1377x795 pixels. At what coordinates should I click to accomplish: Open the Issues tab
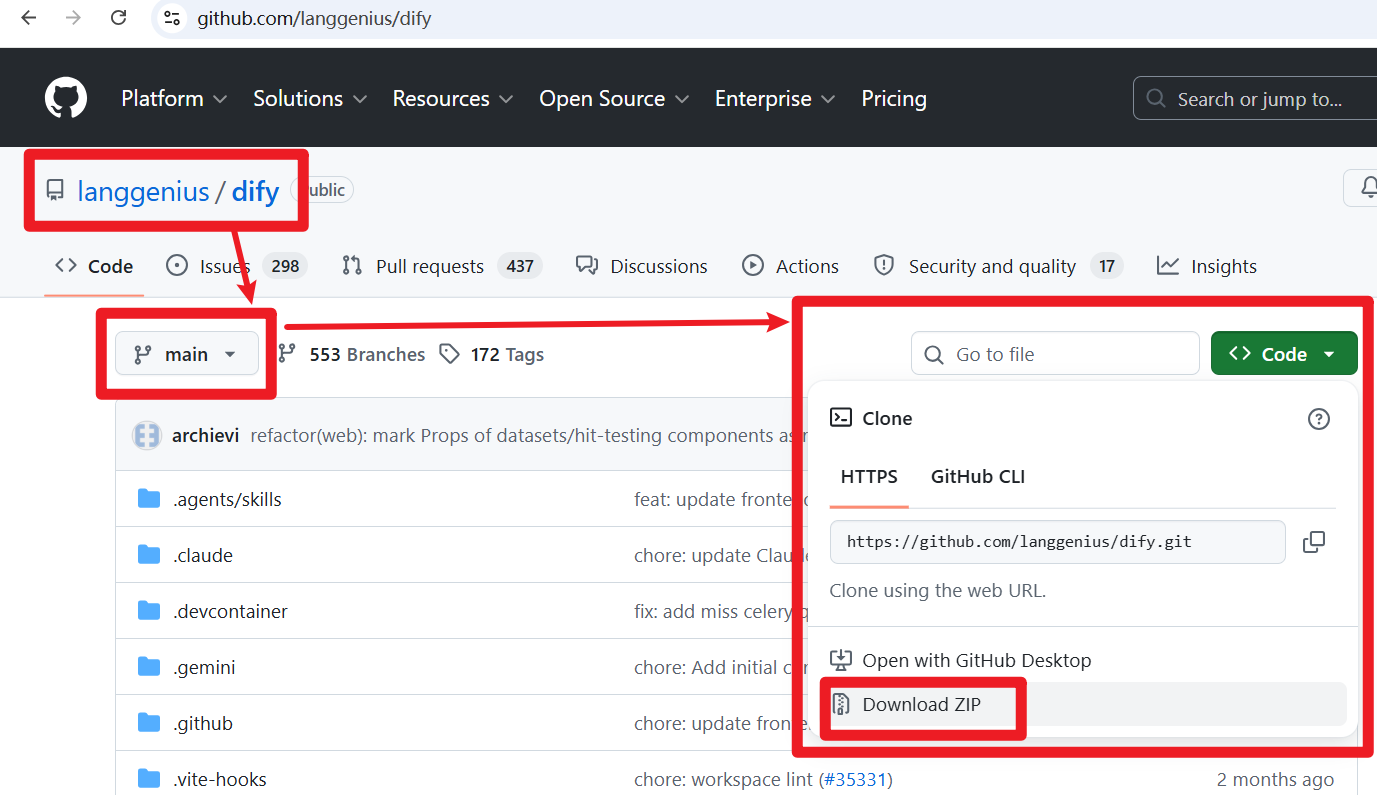236,266
